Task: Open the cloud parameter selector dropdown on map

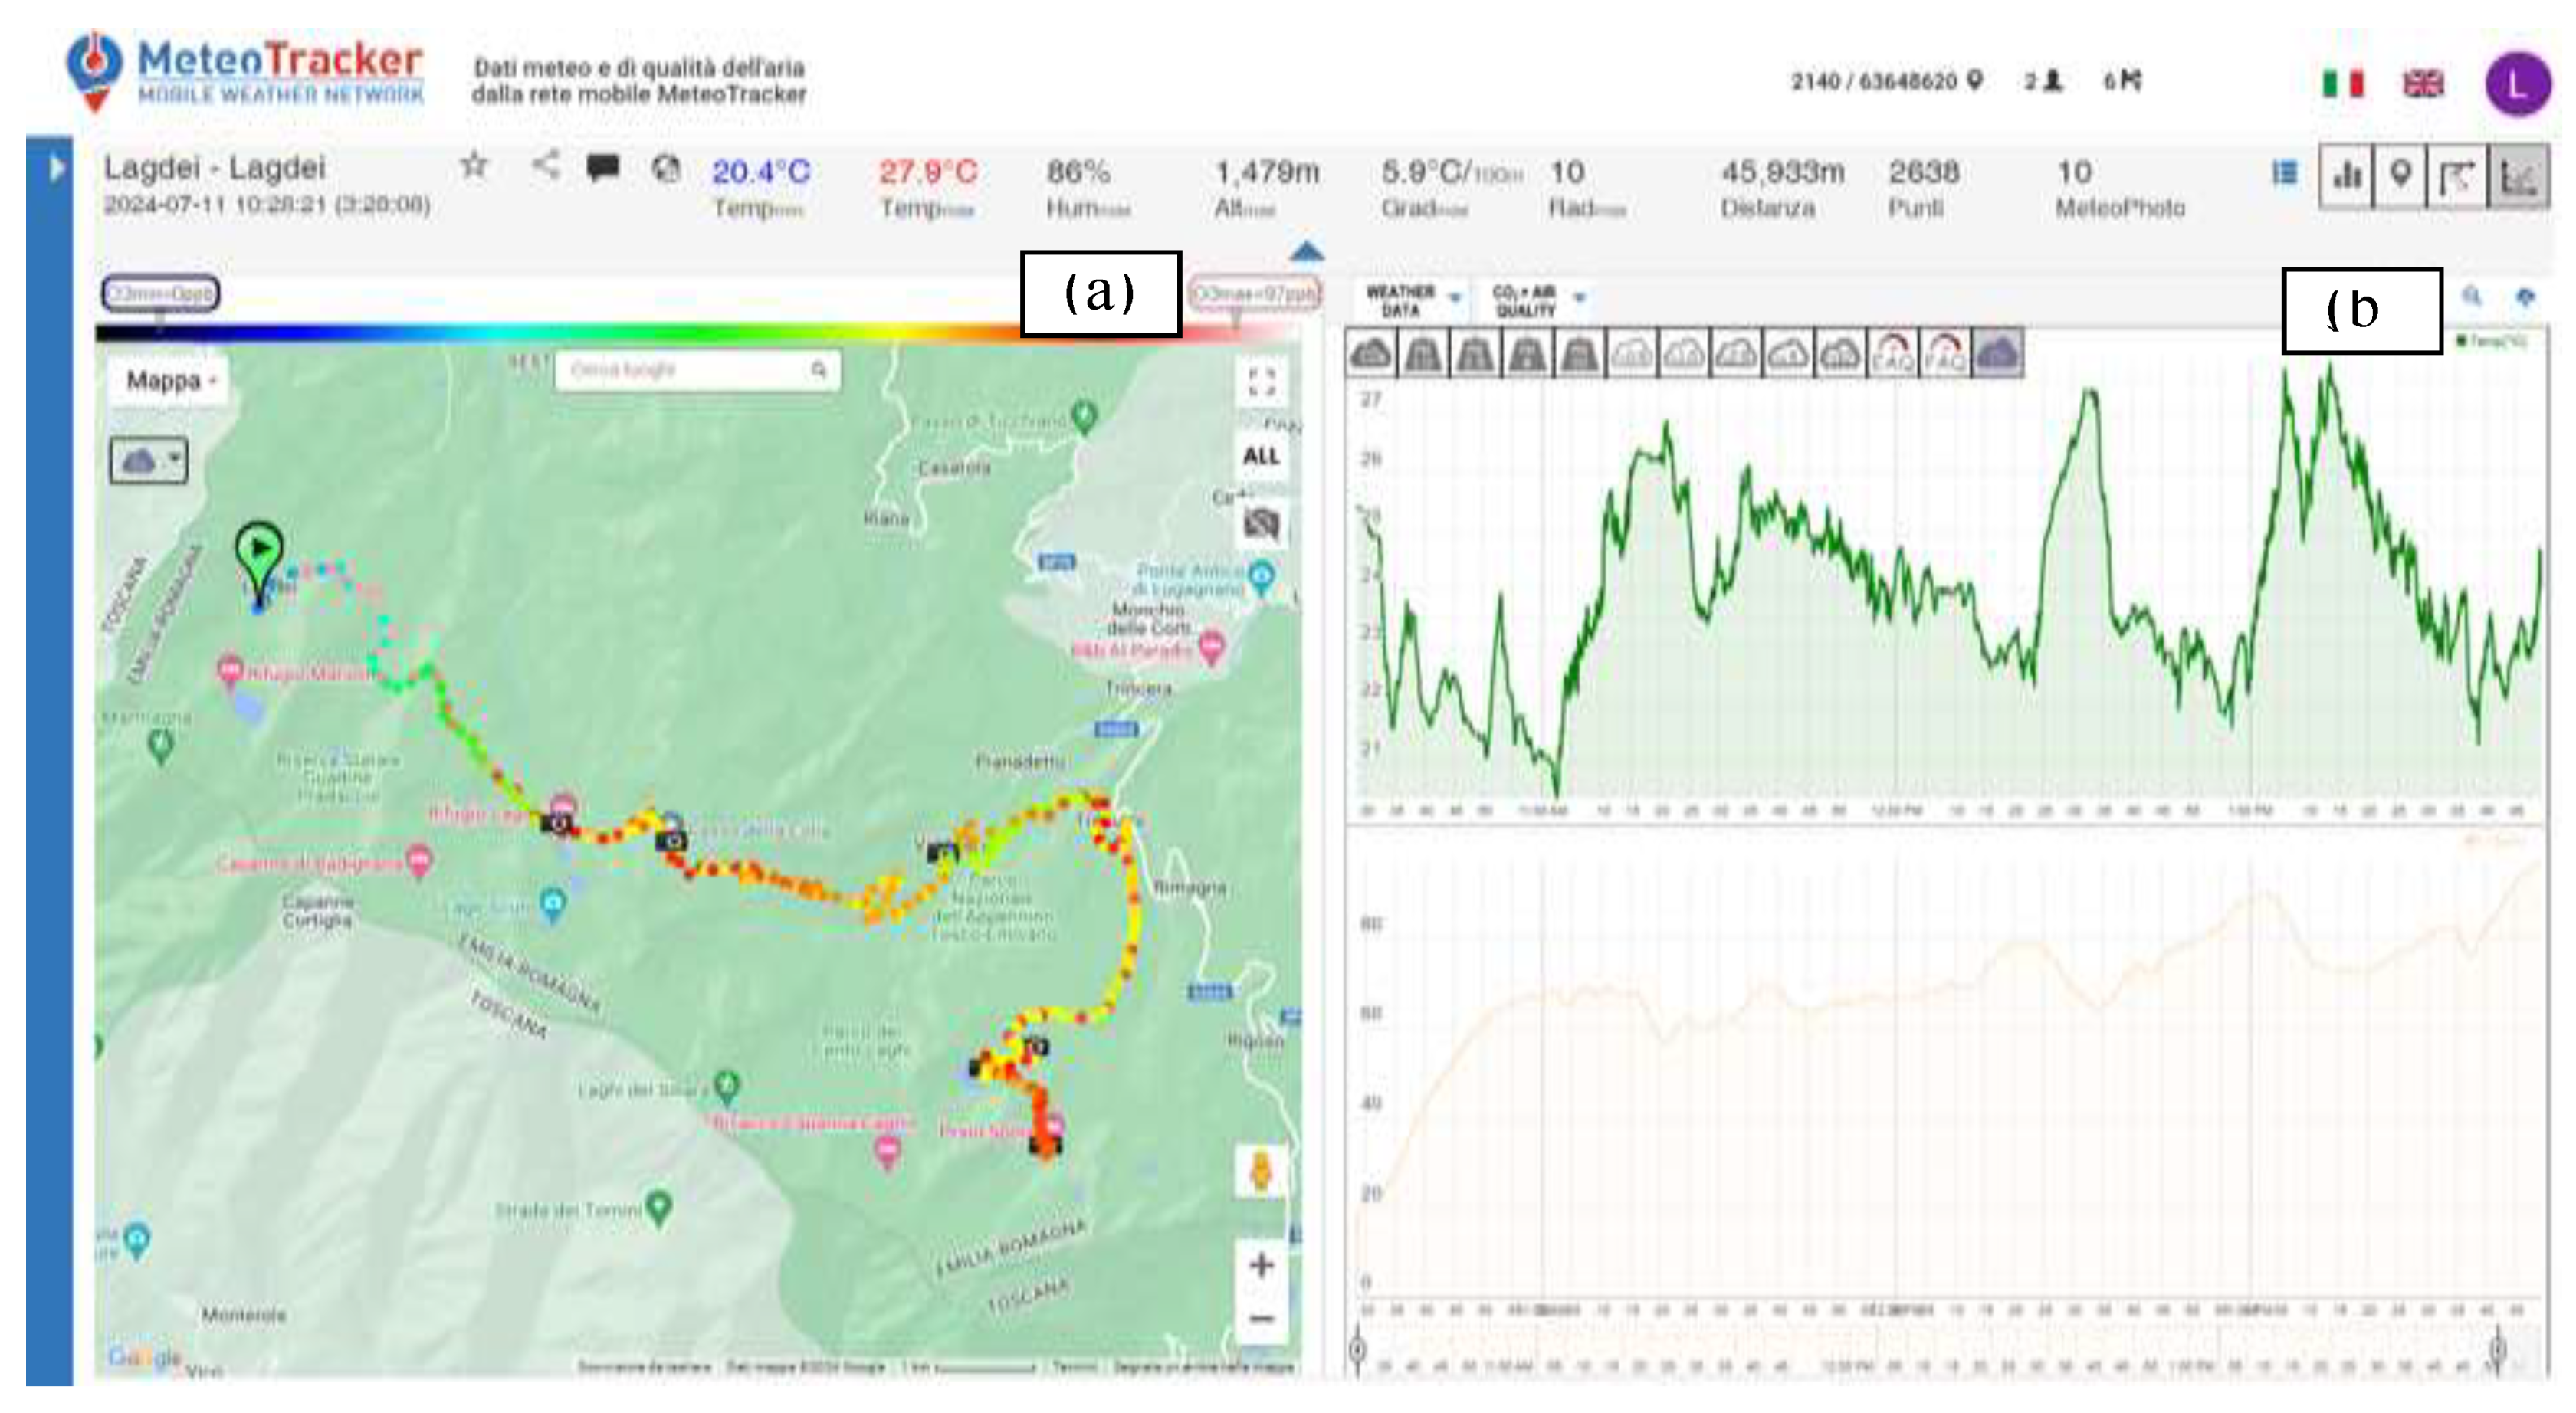Action: 148,461
